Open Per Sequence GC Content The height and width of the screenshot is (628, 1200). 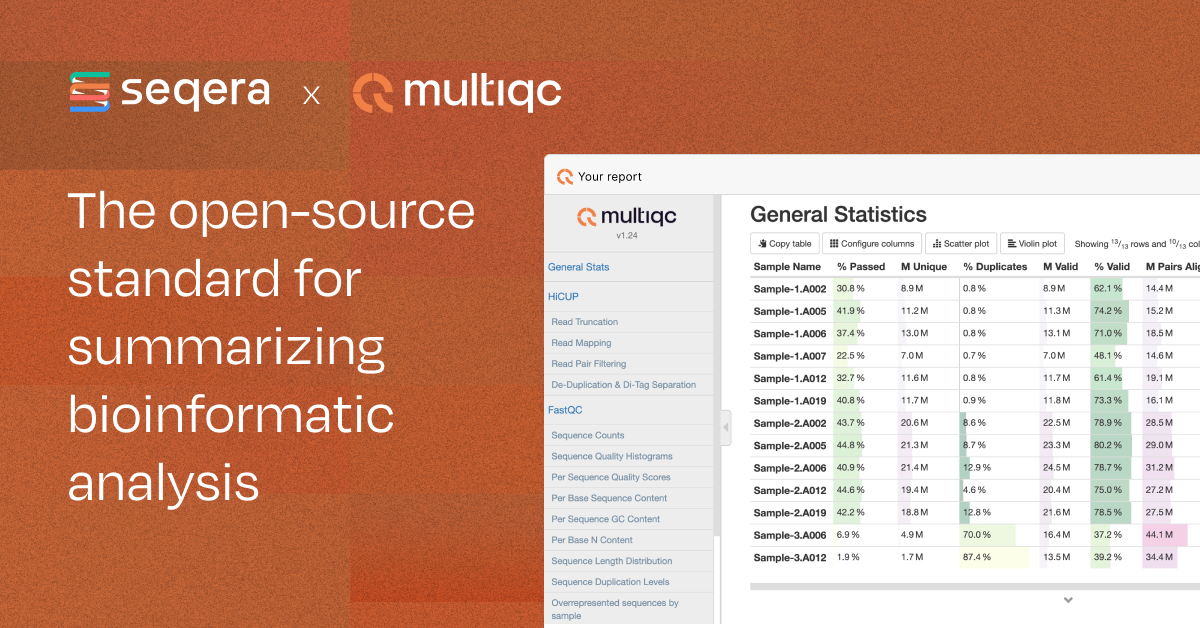[x=606, y=519]
